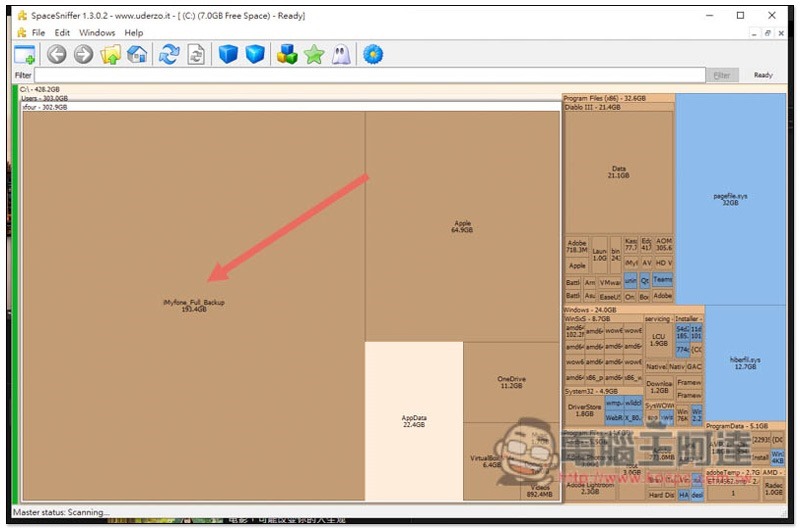Go back with the left arrow icon
The image size is (800, 530).
point(57,54)
